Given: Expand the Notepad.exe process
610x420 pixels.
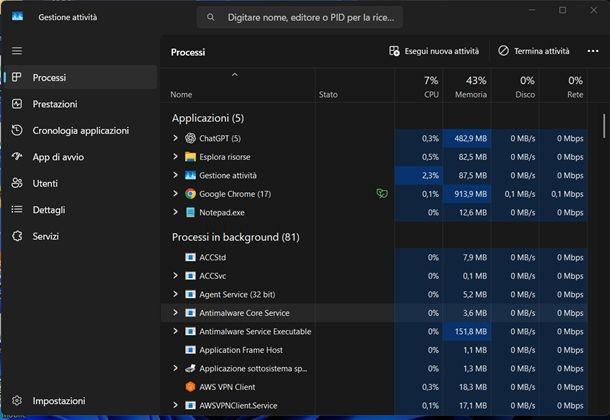Looking at the screenshot, I should [x=175, y=212].
